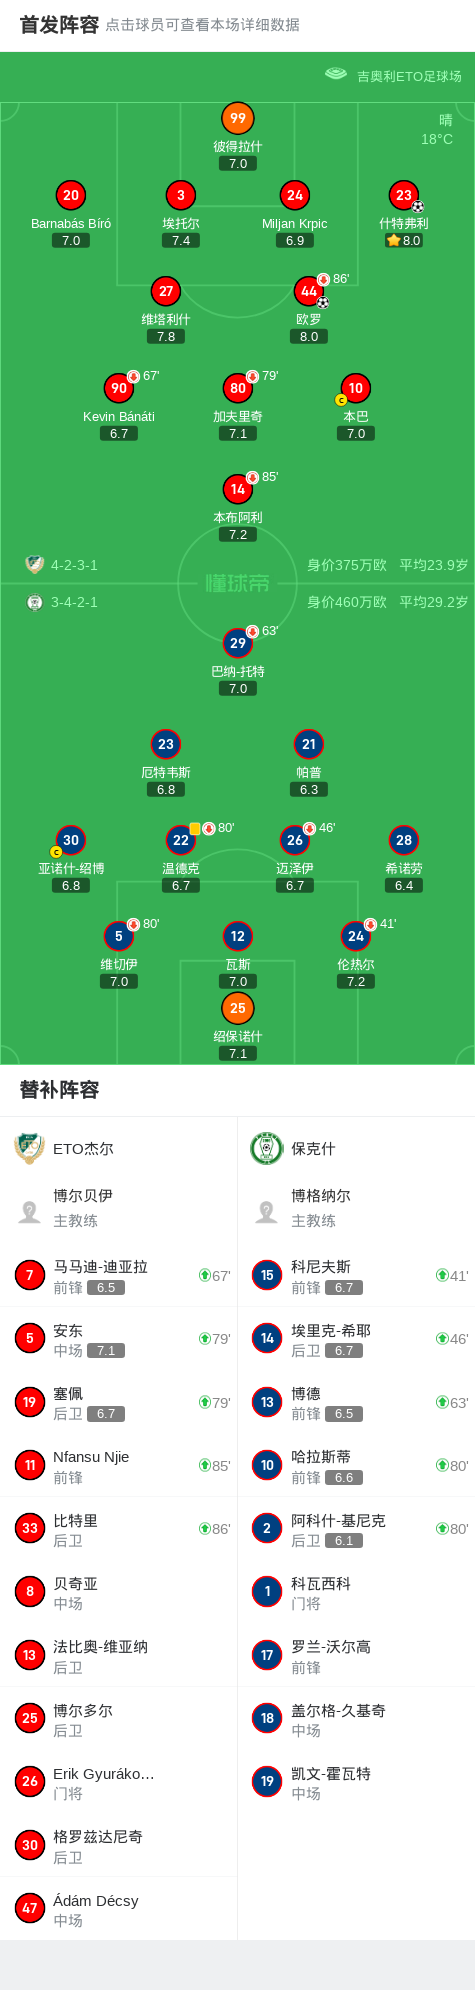Select substitute goalkeeper 科瓦西科 number 1
Screen dimensions: 475x1990
[x=356, y=1592]
